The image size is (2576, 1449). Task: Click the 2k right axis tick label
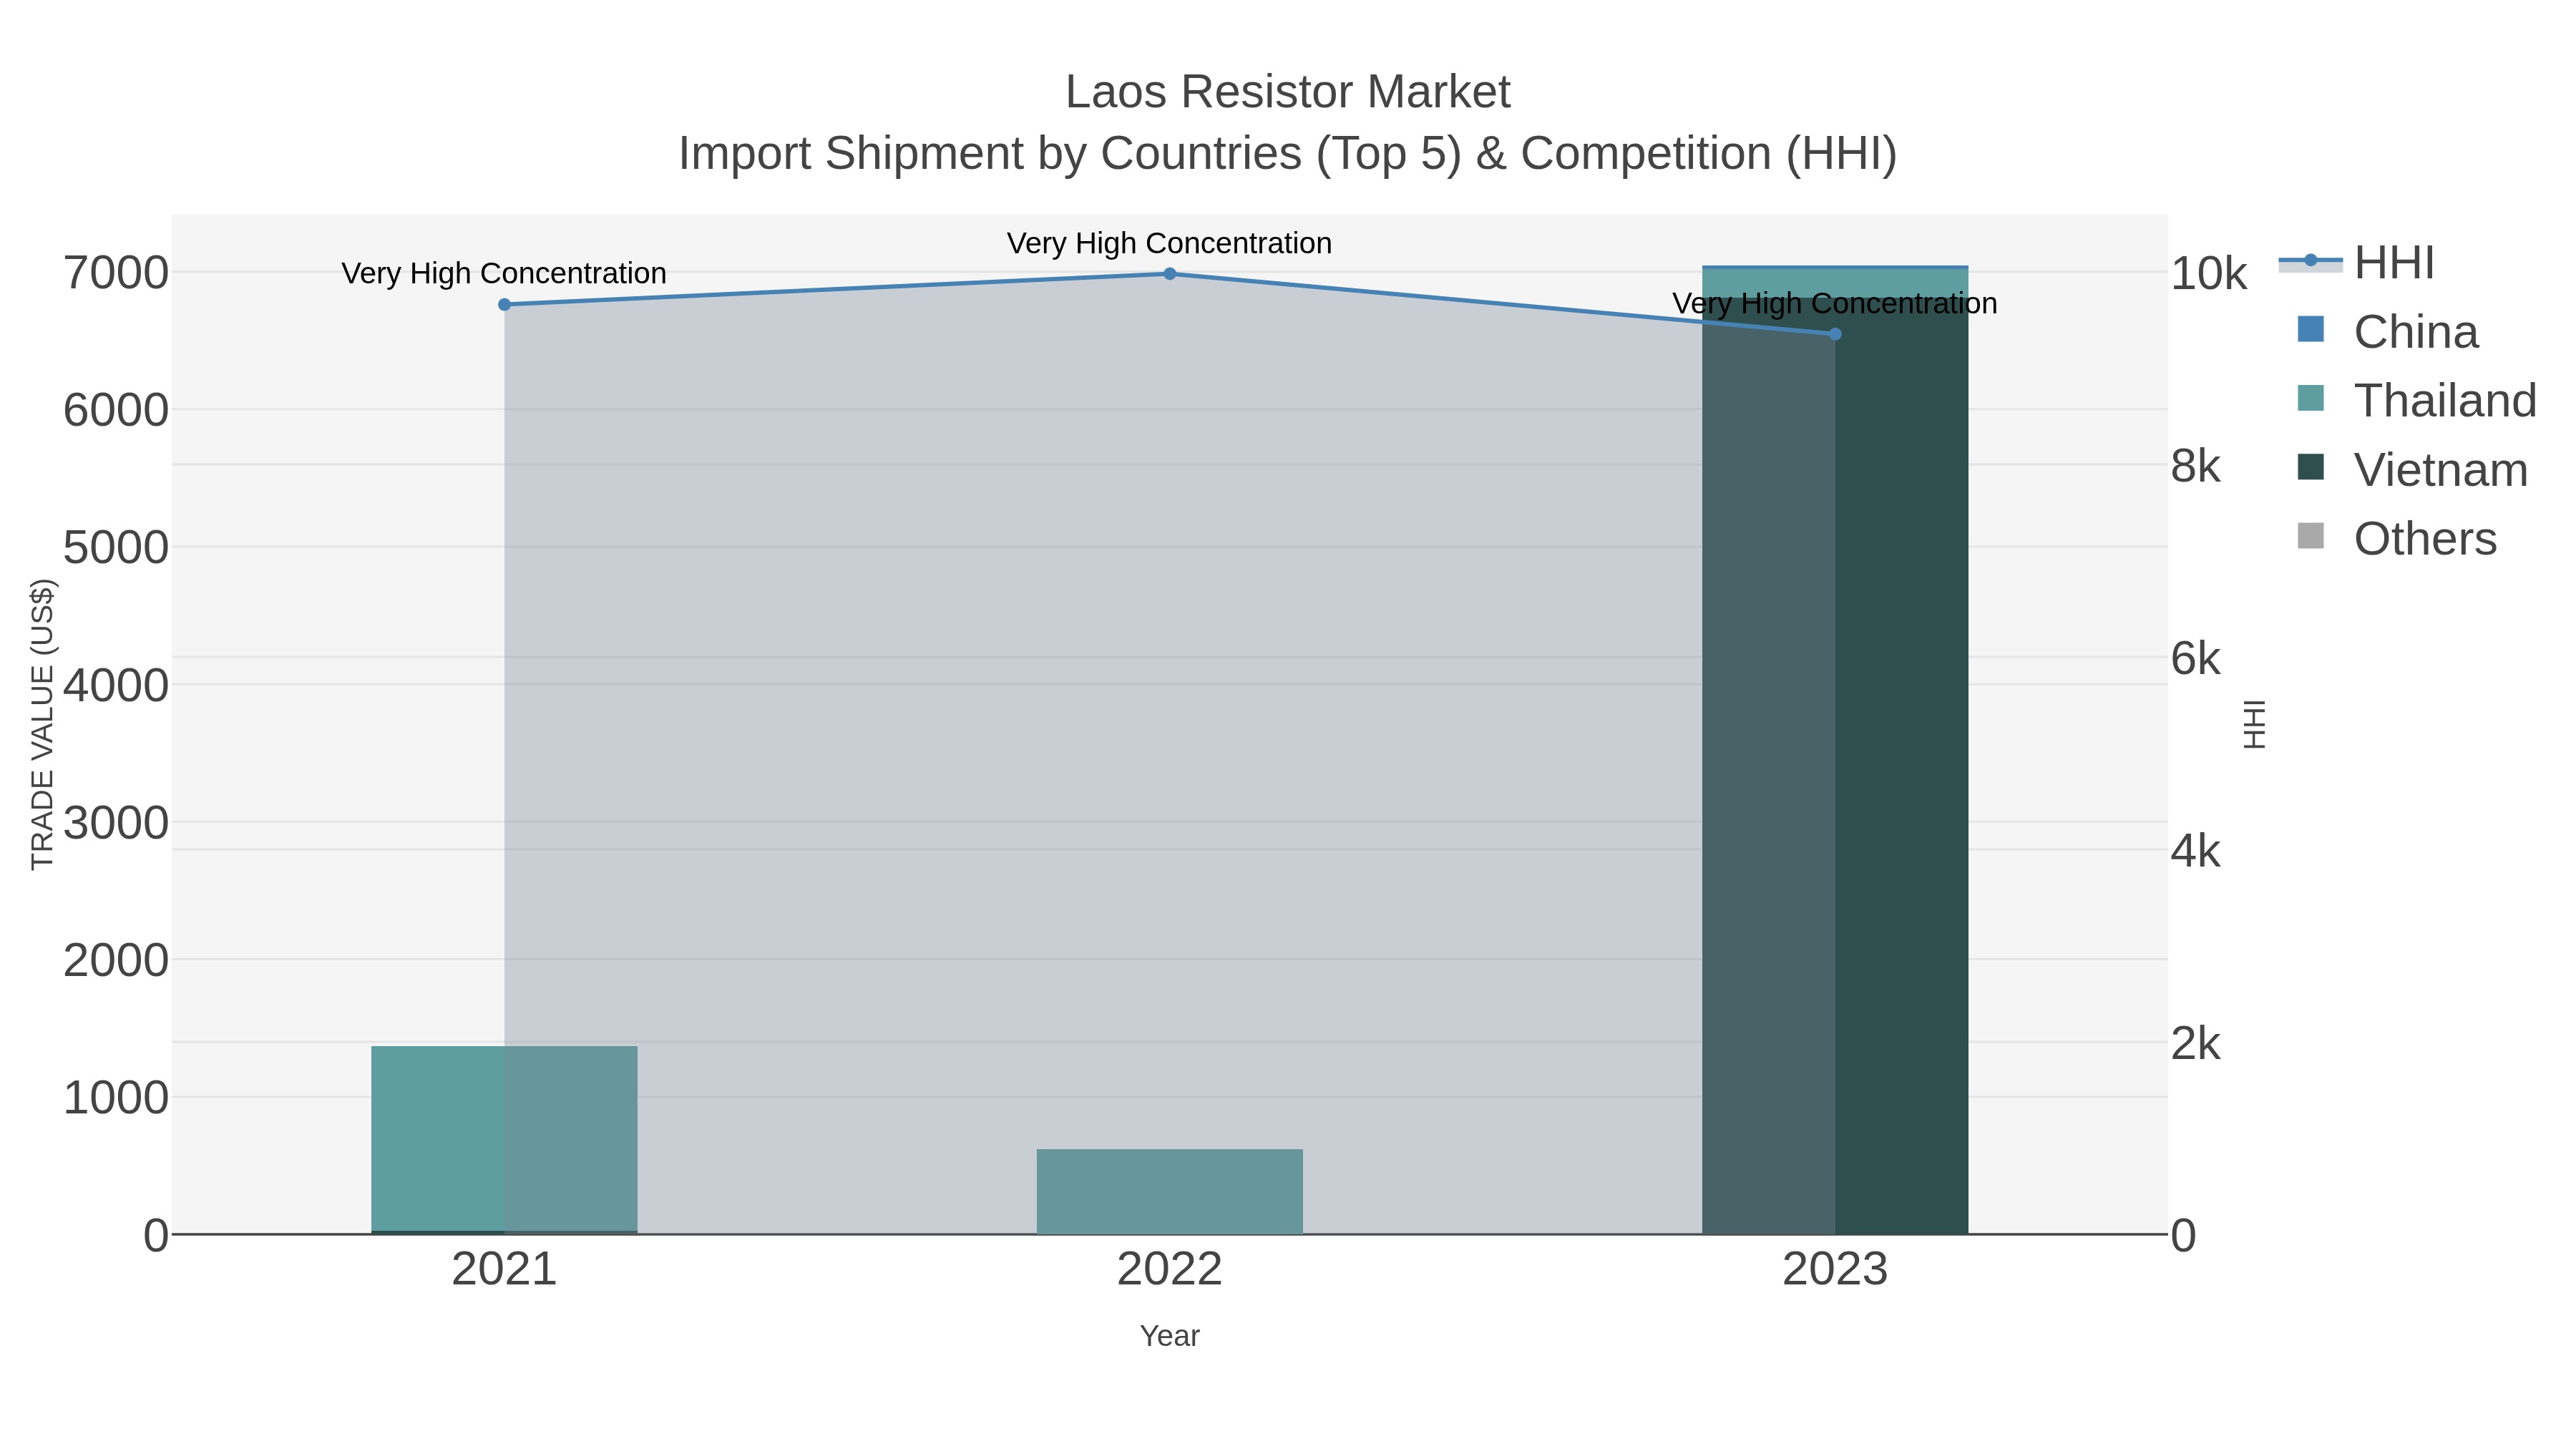coord(2196,1044)
